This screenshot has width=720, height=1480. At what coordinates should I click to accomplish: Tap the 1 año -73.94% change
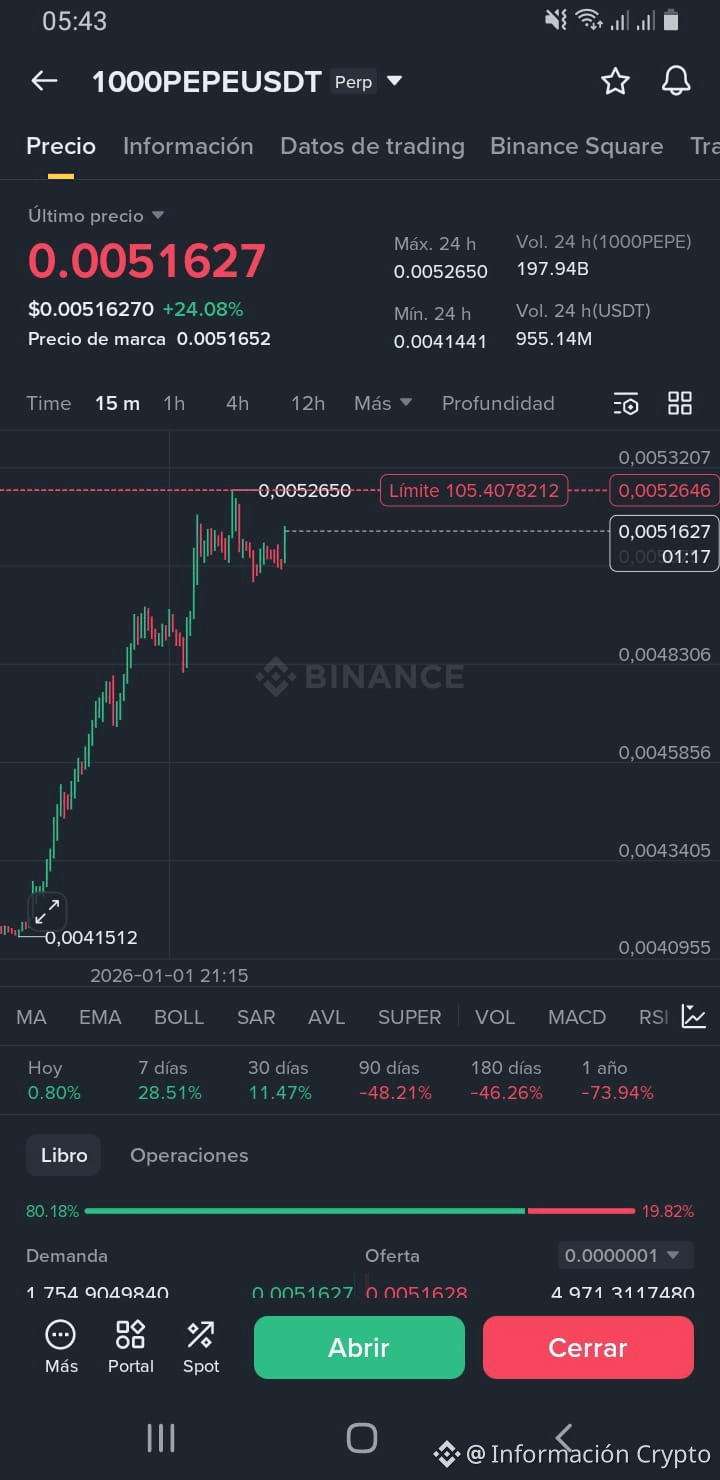coord(617,1080)
